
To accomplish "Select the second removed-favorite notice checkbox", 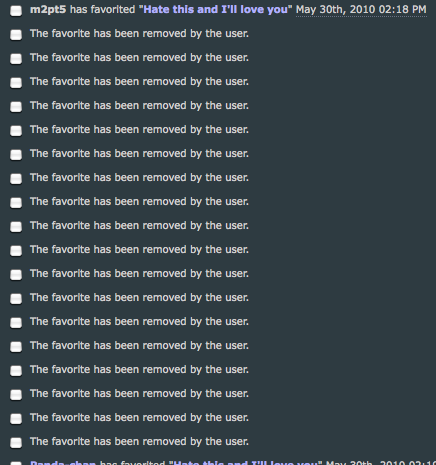I will click(16, 59).
